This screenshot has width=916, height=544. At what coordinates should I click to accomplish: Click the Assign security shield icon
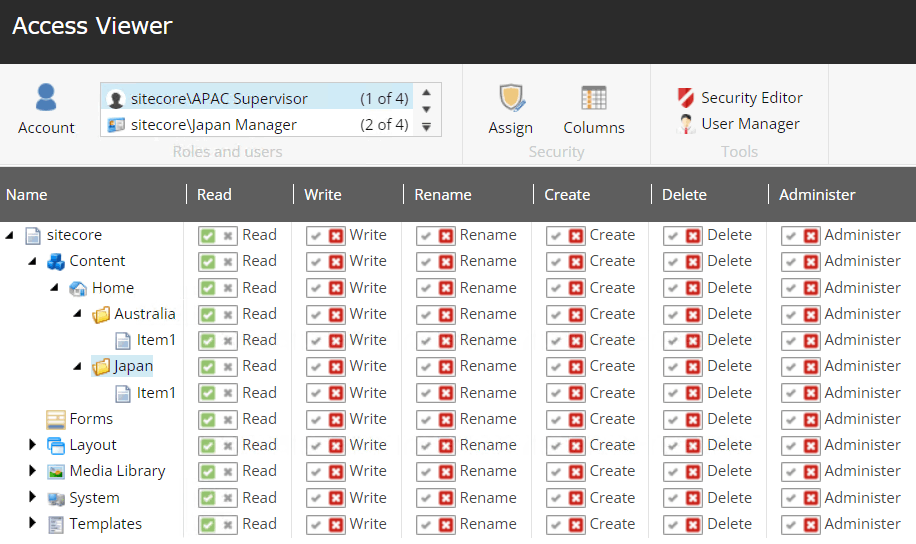tap(511, 98)
